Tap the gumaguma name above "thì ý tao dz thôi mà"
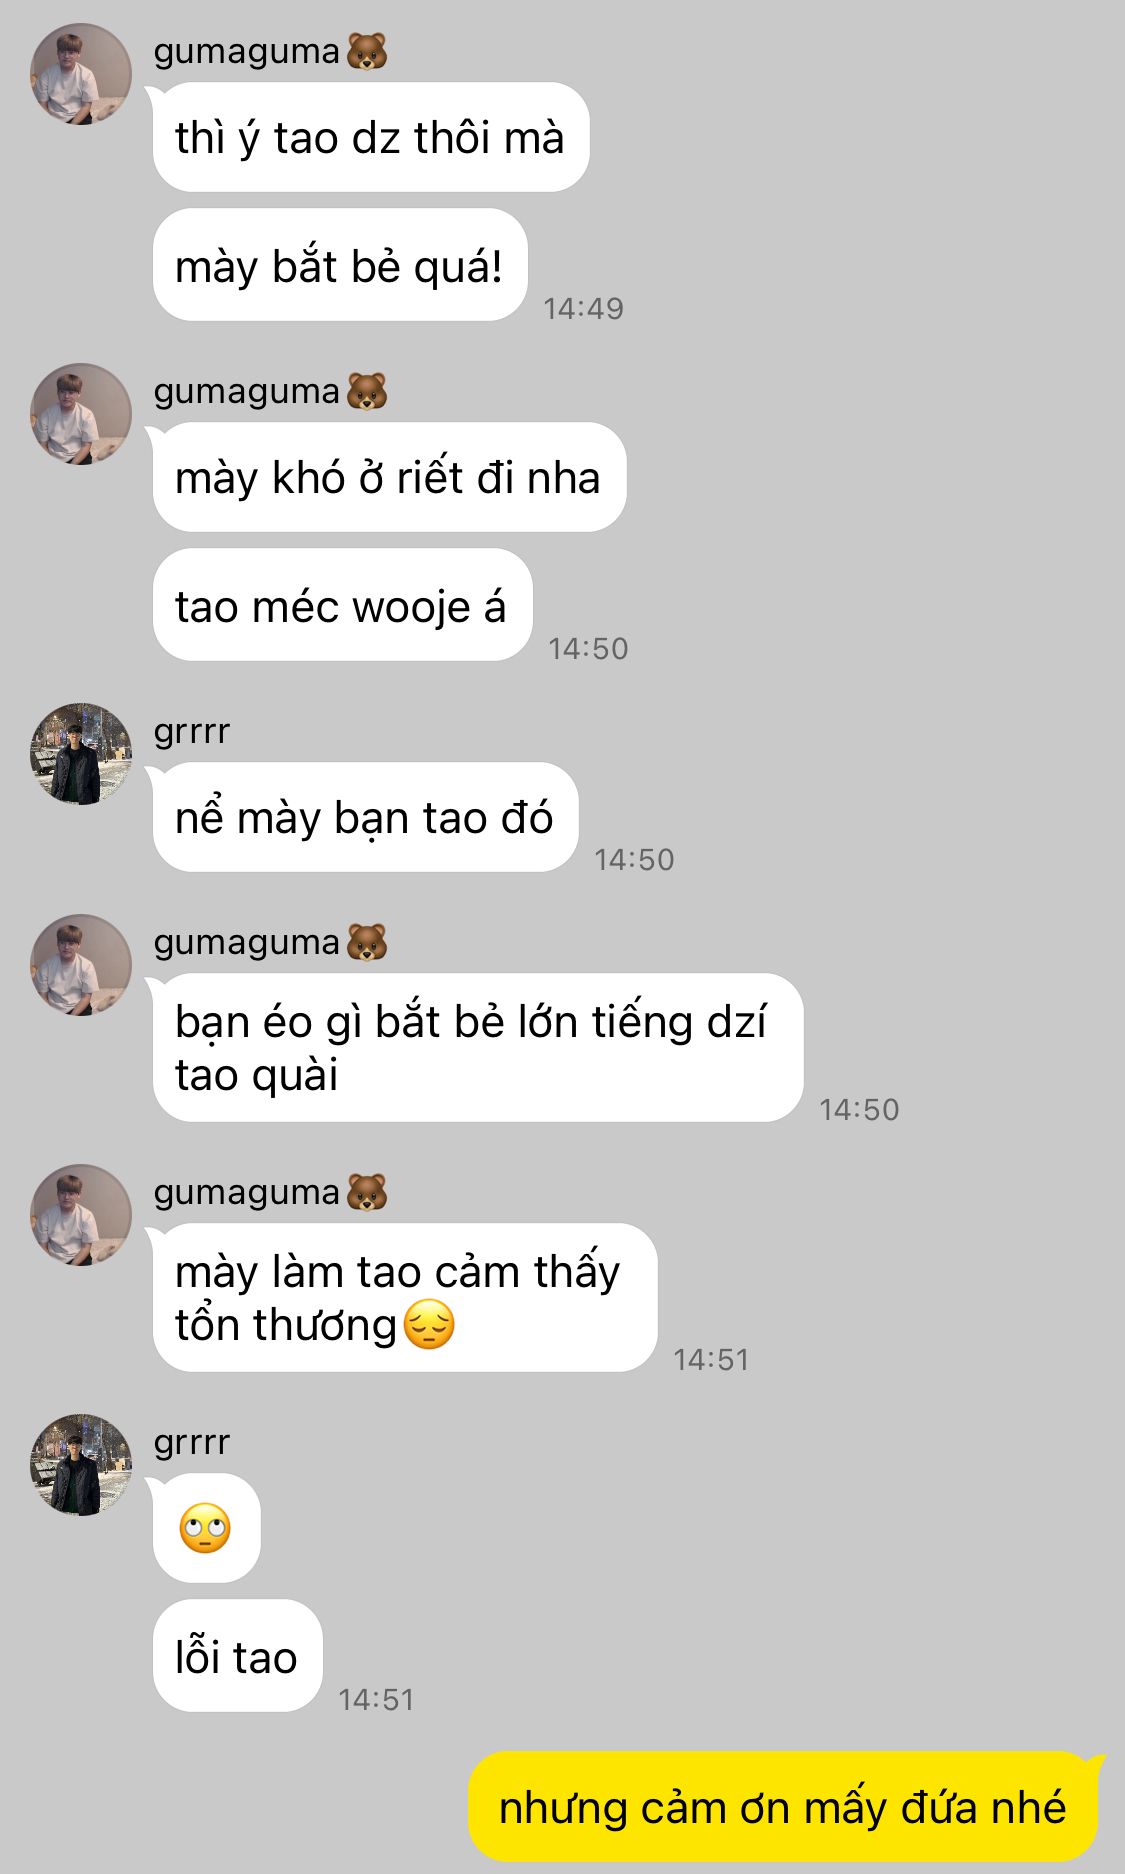 246,51
